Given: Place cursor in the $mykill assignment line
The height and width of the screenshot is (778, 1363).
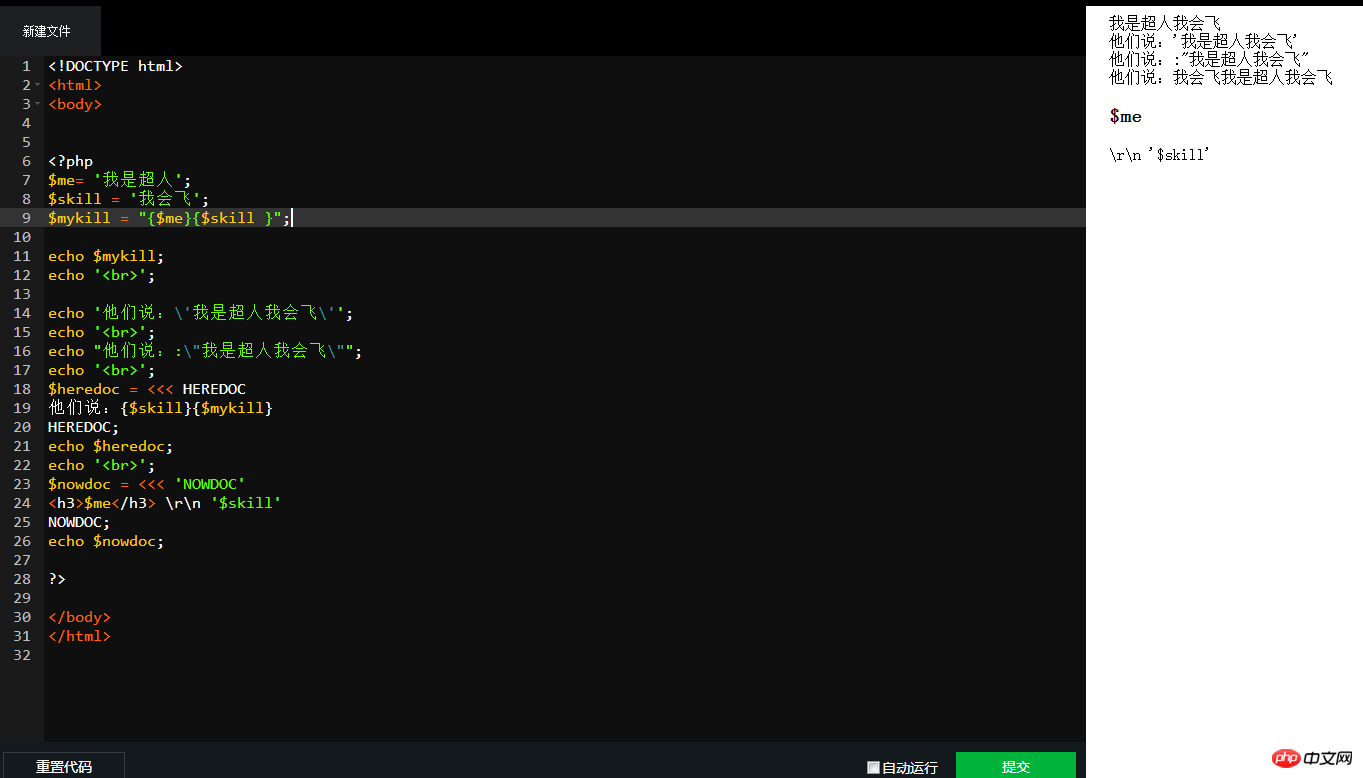Looking at the screenshot, I should coord(169,218).
